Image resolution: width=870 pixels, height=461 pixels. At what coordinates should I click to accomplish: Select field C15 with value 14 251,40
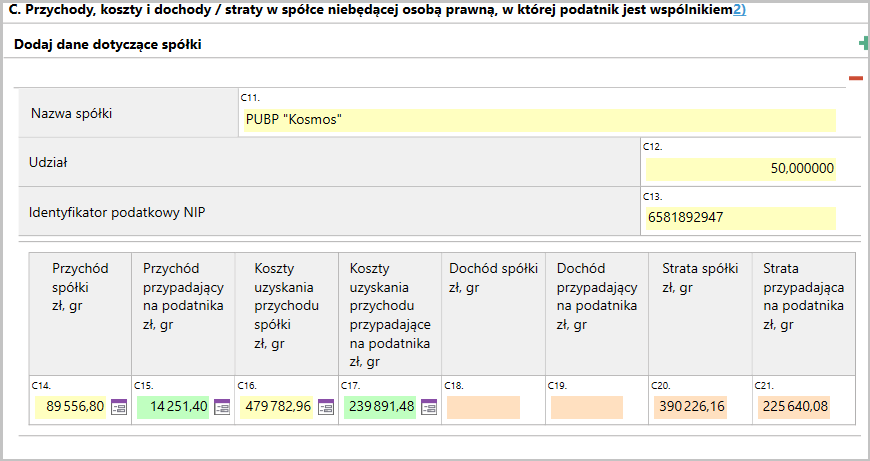point(173,407)
